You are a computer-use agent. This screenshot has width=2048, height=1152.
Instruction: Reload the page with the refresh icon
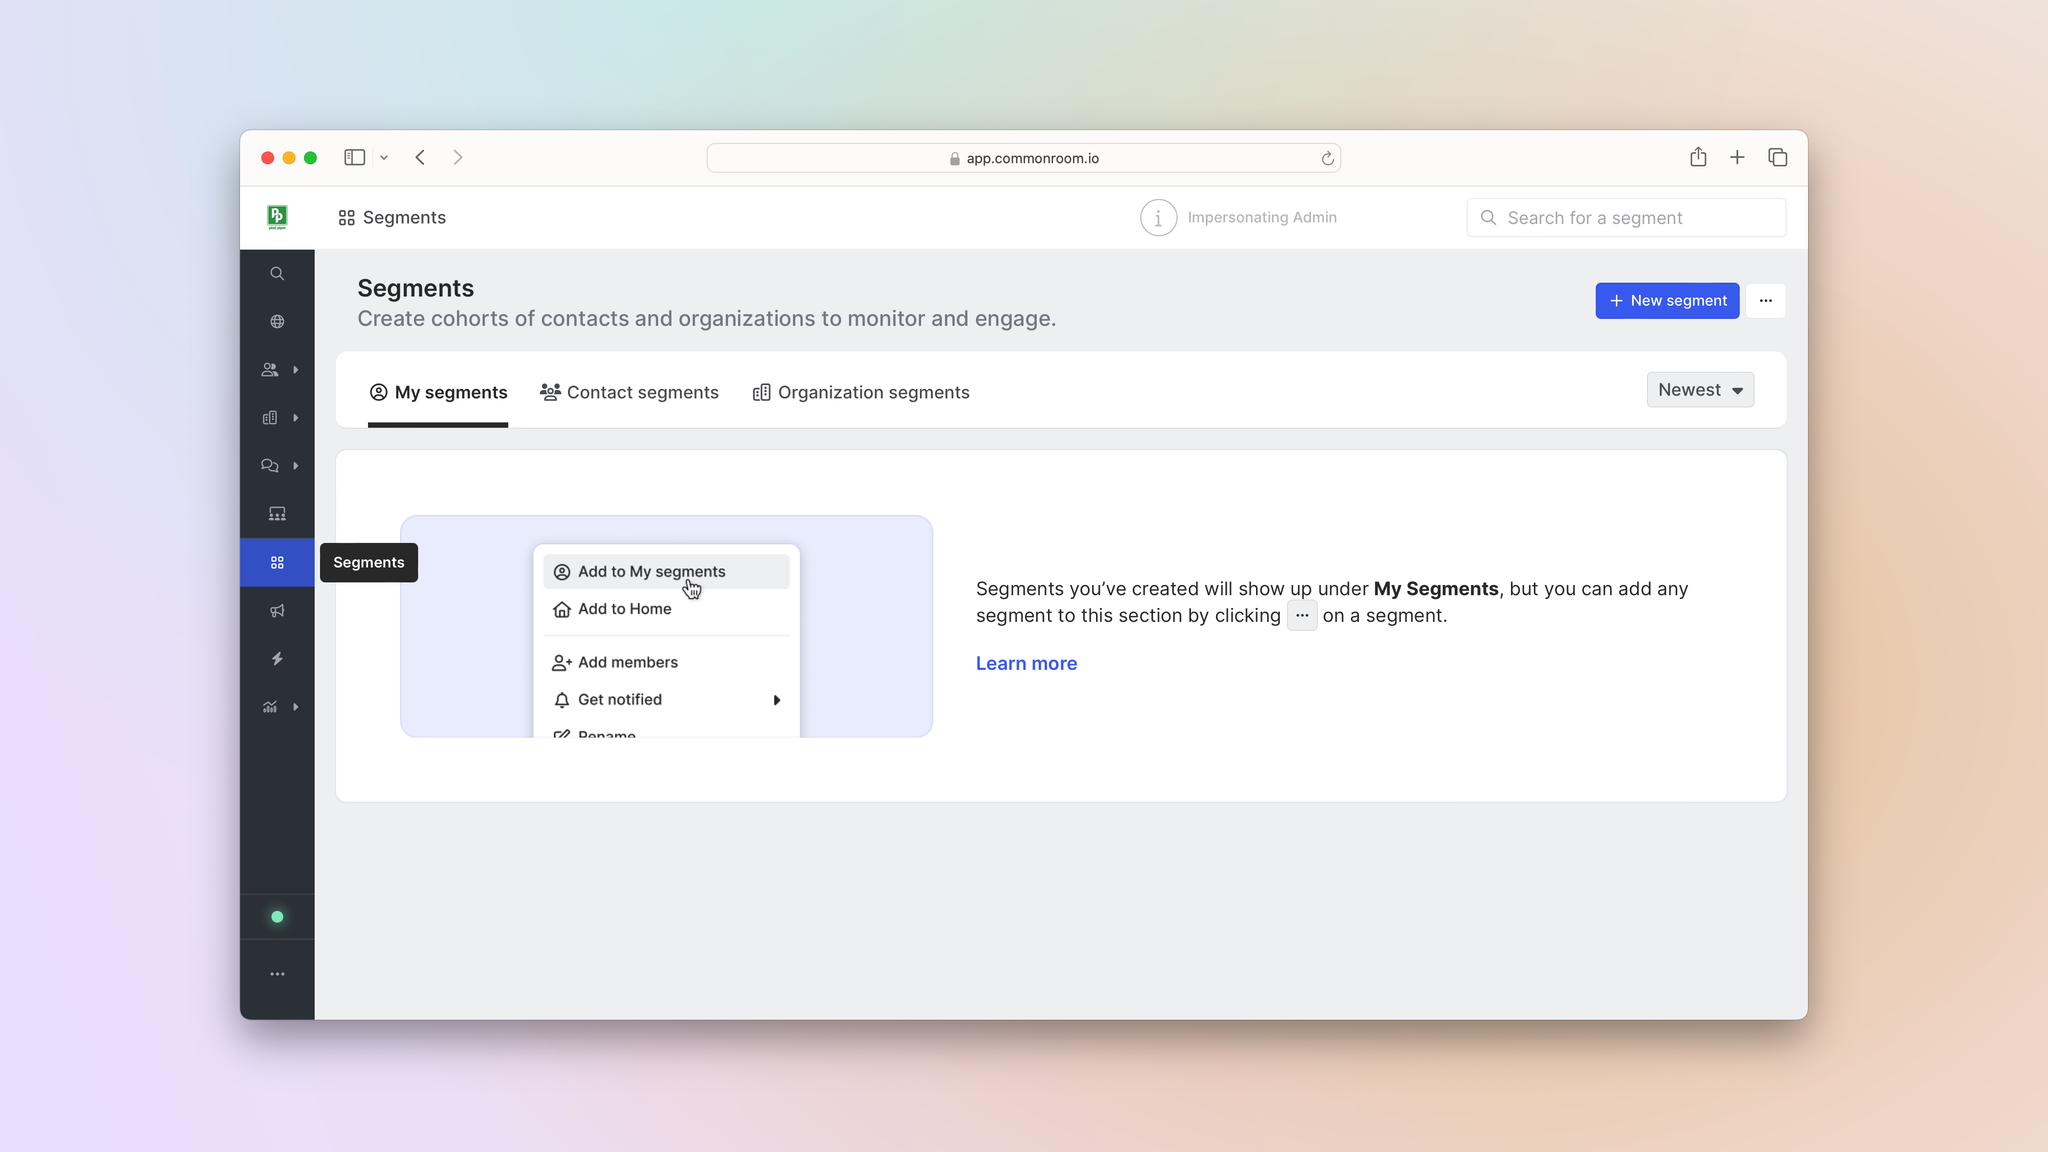tap(1327, 158)
